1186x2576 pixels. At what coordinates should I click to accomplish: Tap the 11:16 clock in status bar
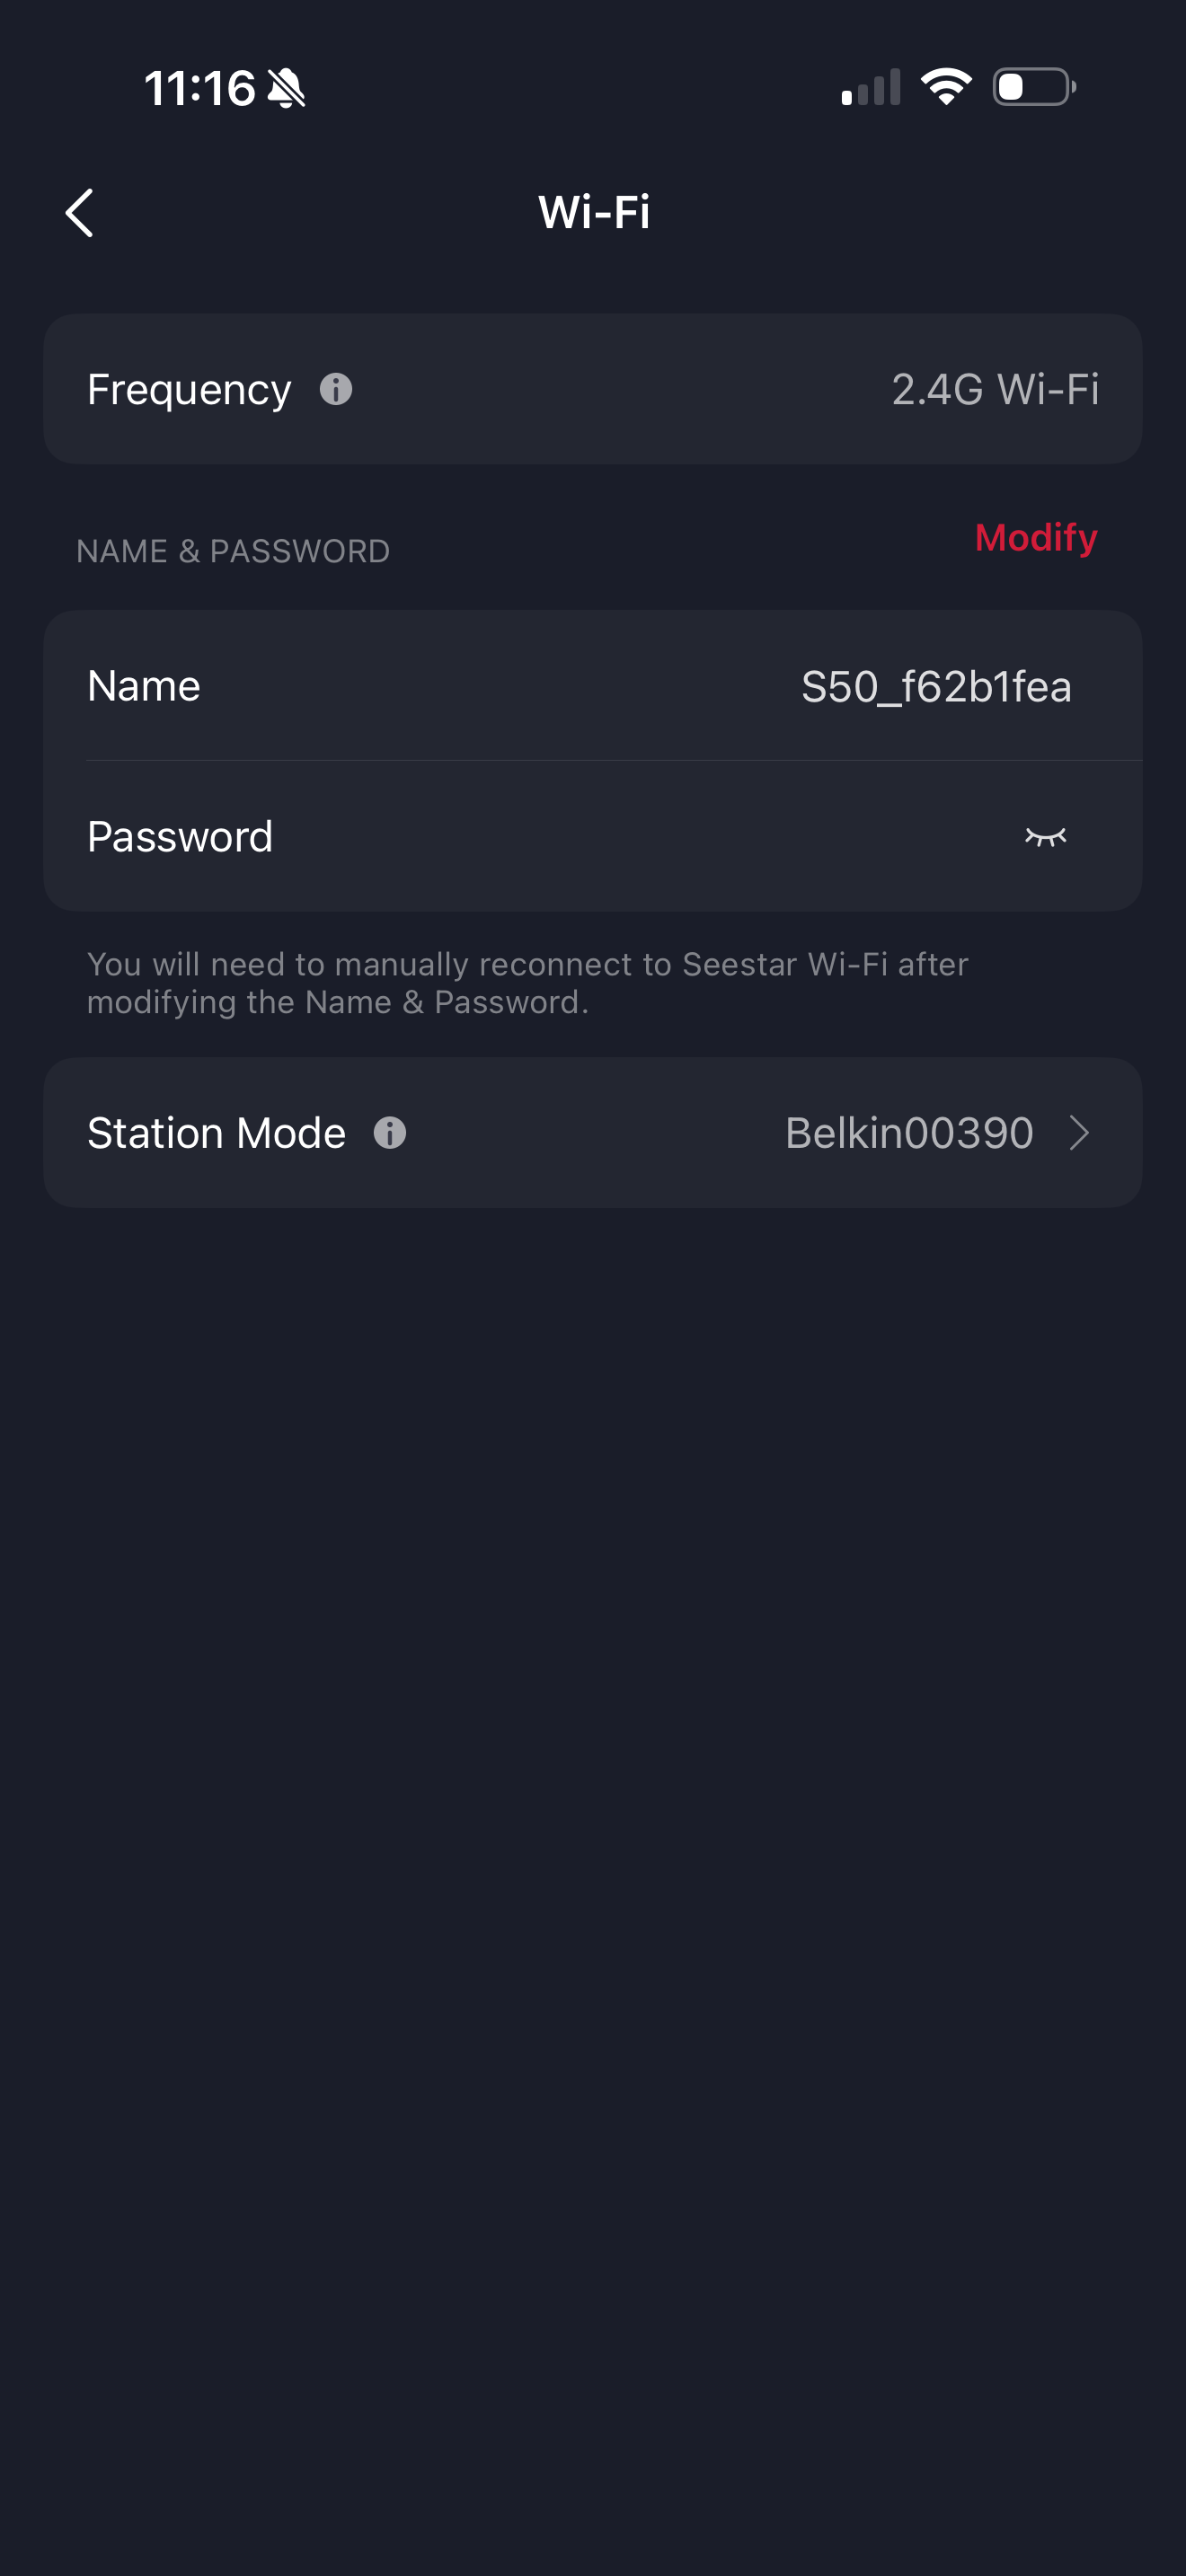[x=200, y=88]
